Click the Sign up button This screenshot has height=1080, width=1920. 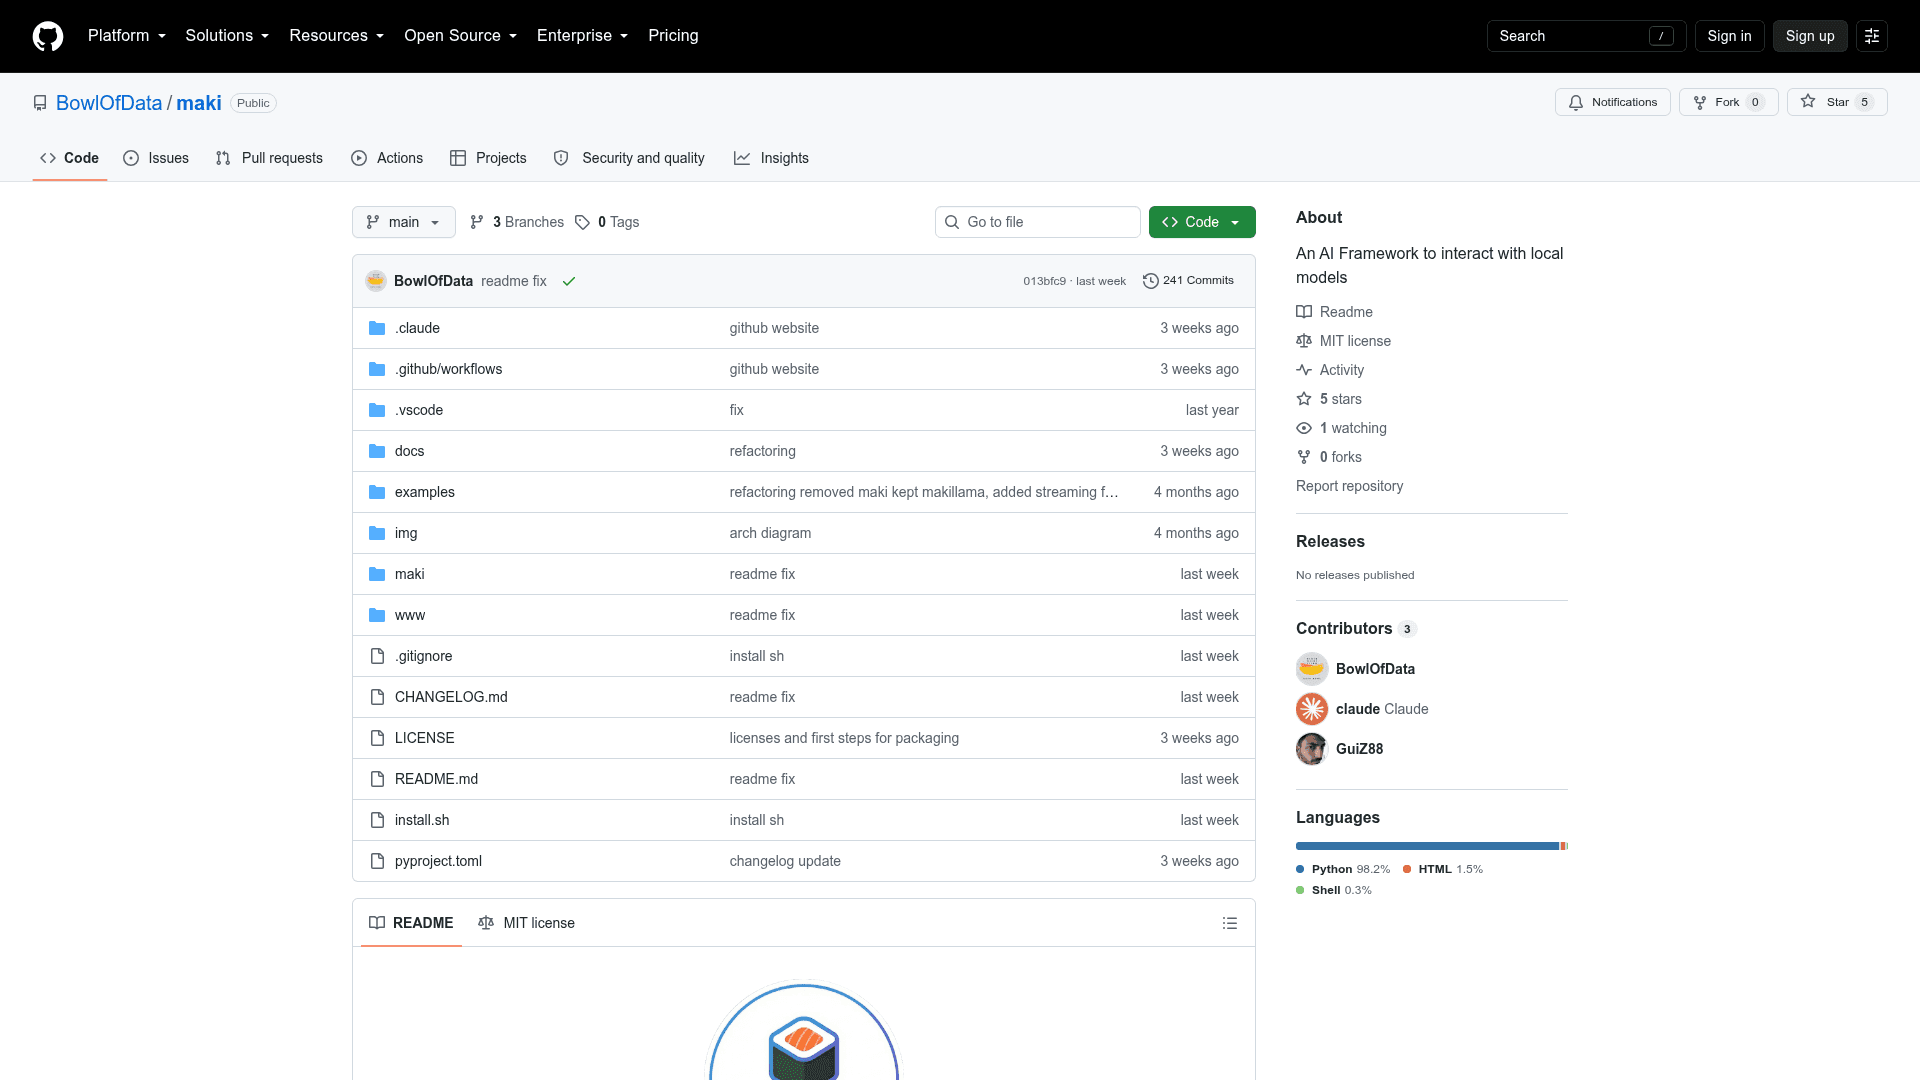(1810, 36)
